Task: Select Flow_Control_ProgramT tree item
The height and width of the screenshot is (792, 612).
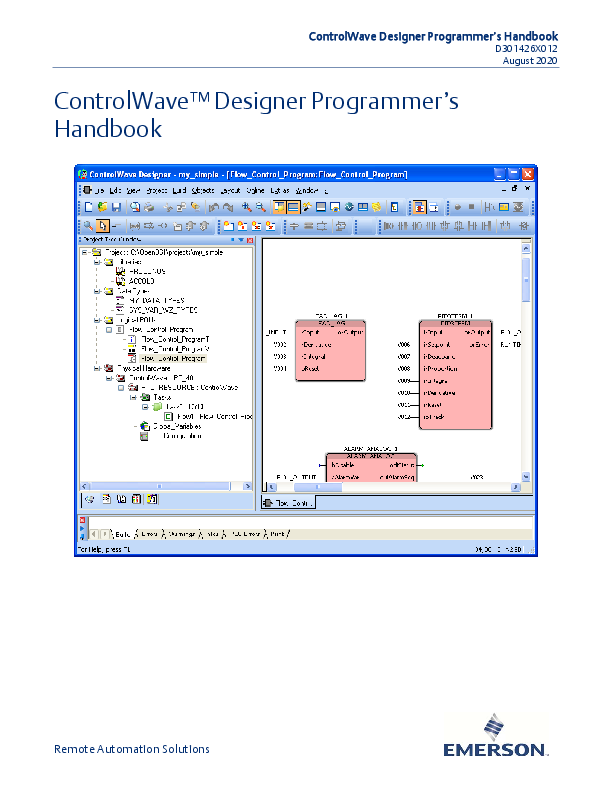Action: pyautogui.click(x=175, y=339)
